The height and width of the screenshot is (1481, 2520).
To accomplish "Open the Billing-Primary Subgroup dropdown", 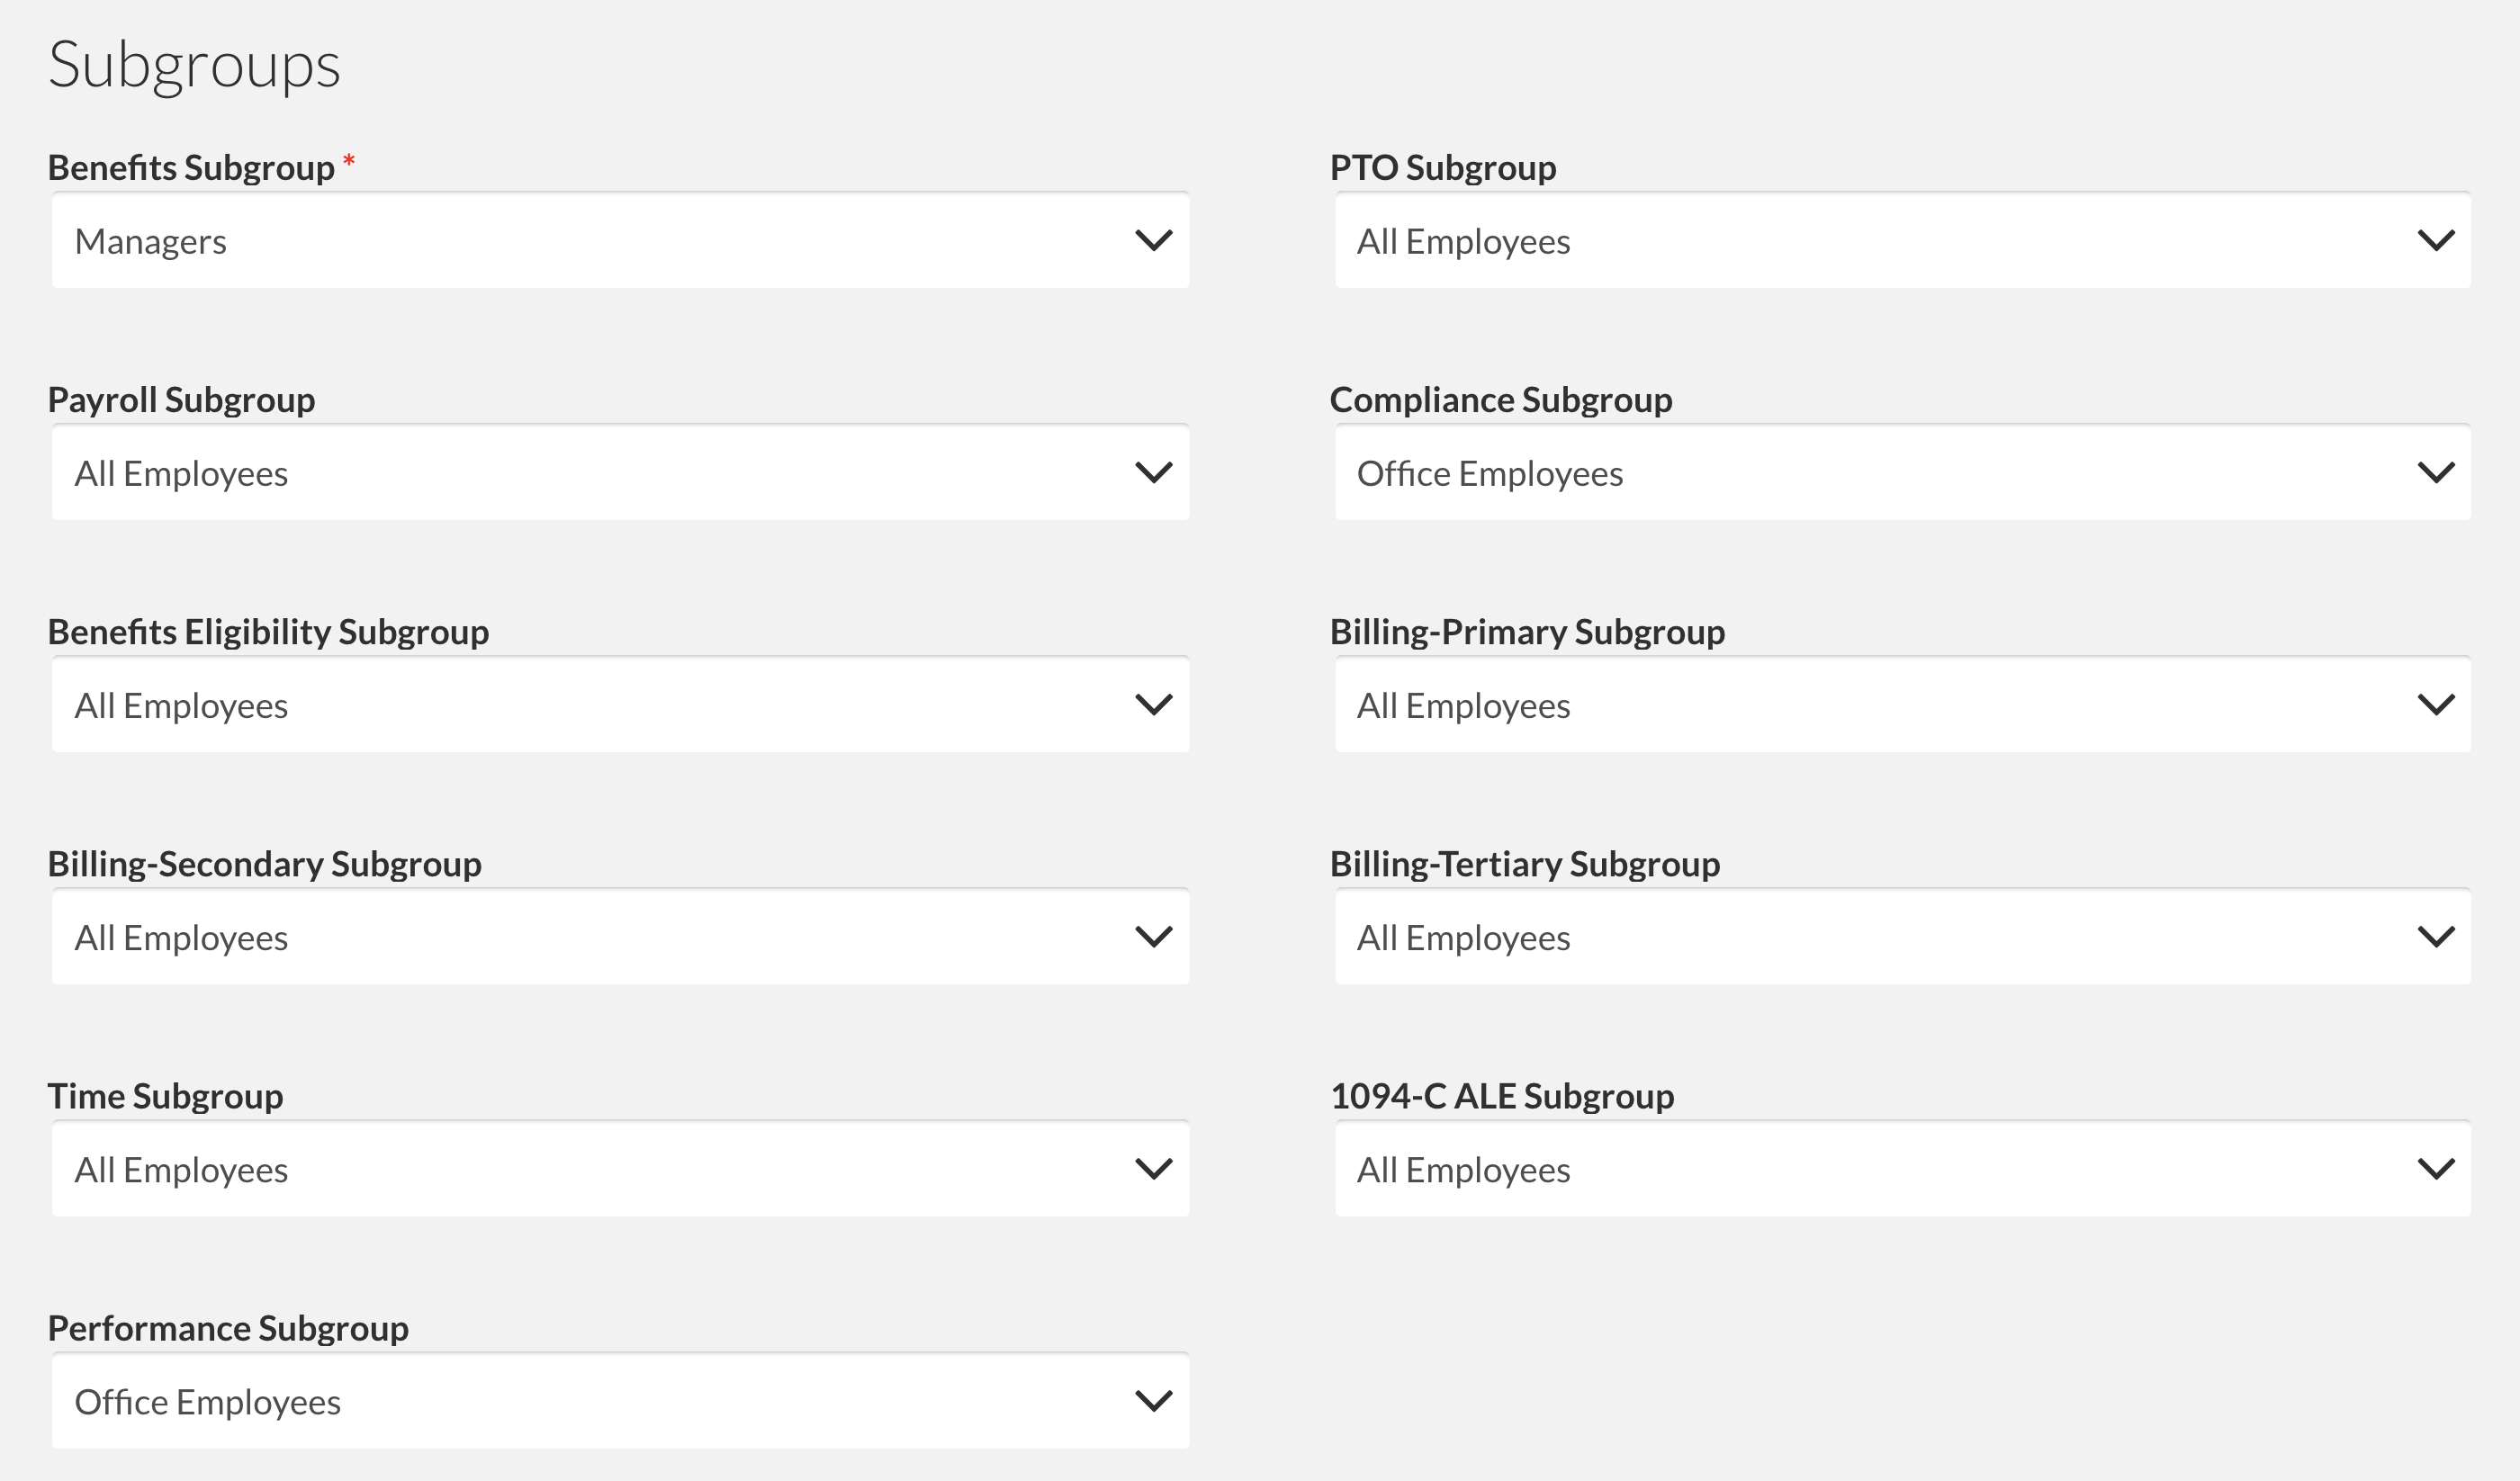I will click(x=1902, y=705).
